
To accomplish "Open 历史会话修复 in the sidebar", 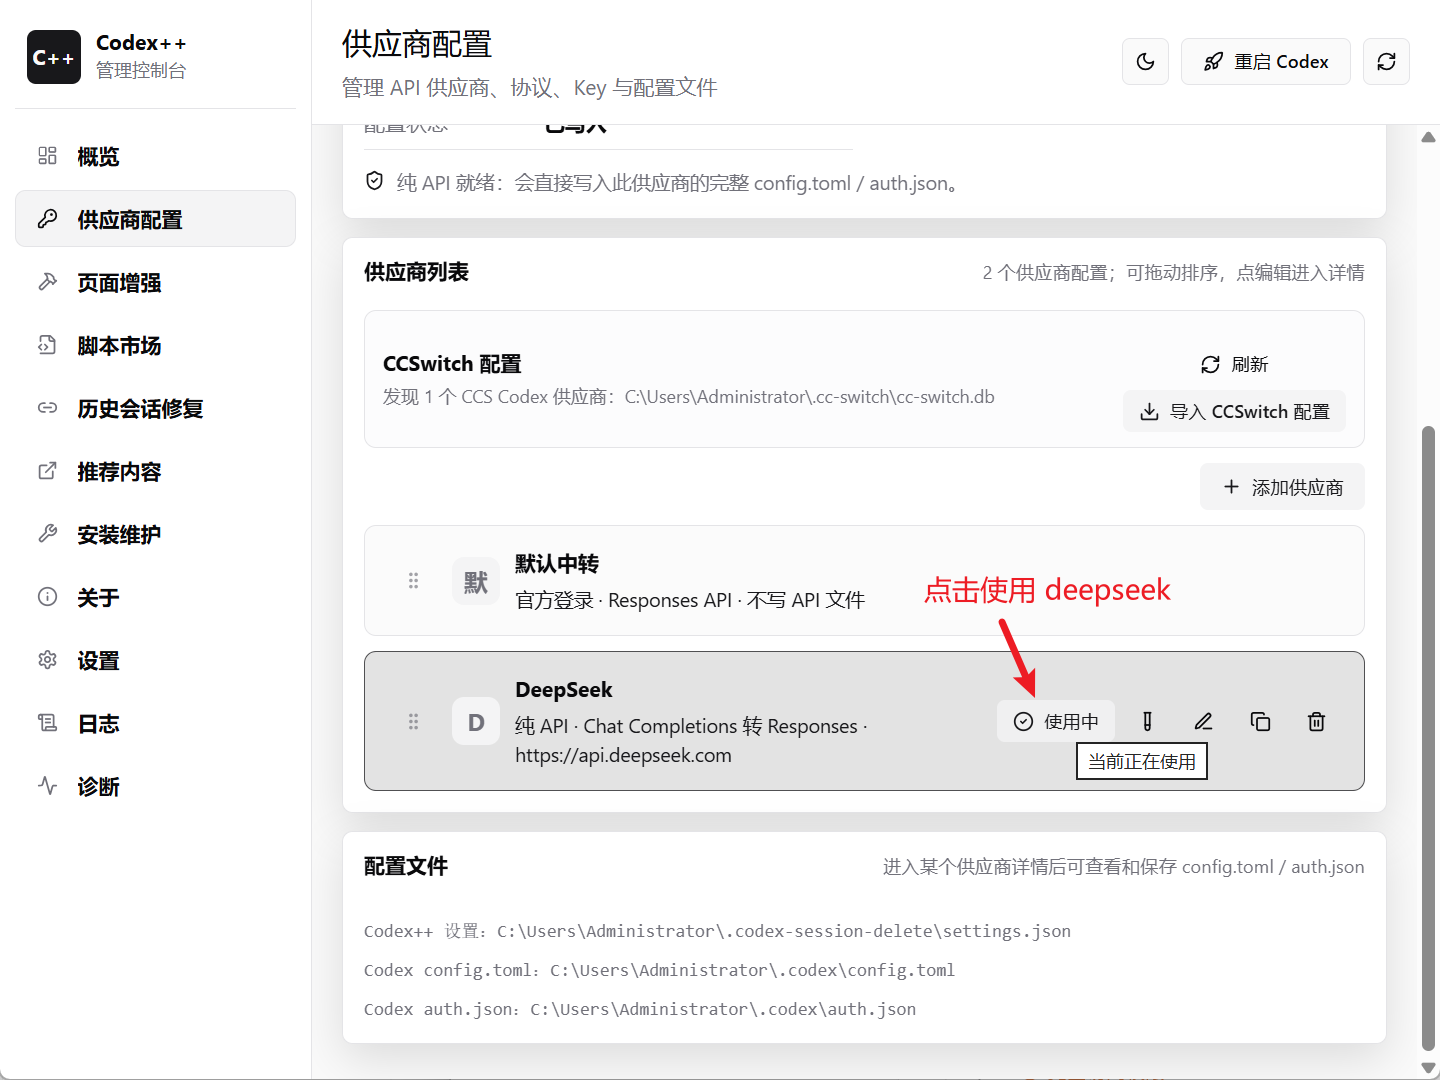I will (x=156, y=408).
